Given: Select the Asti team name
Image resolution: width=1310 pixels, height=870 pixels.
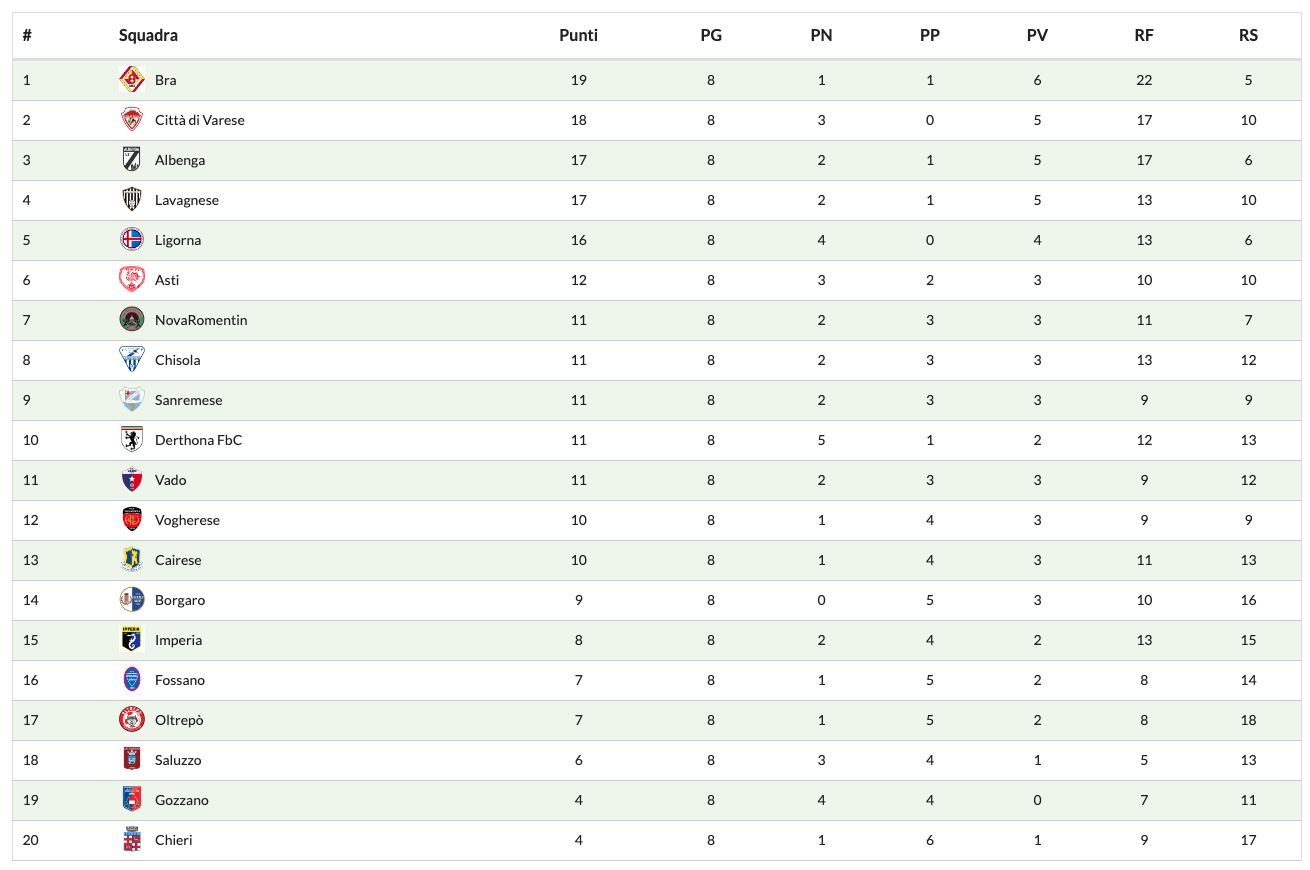Looking at the screenshot, I should click(167, 280).
